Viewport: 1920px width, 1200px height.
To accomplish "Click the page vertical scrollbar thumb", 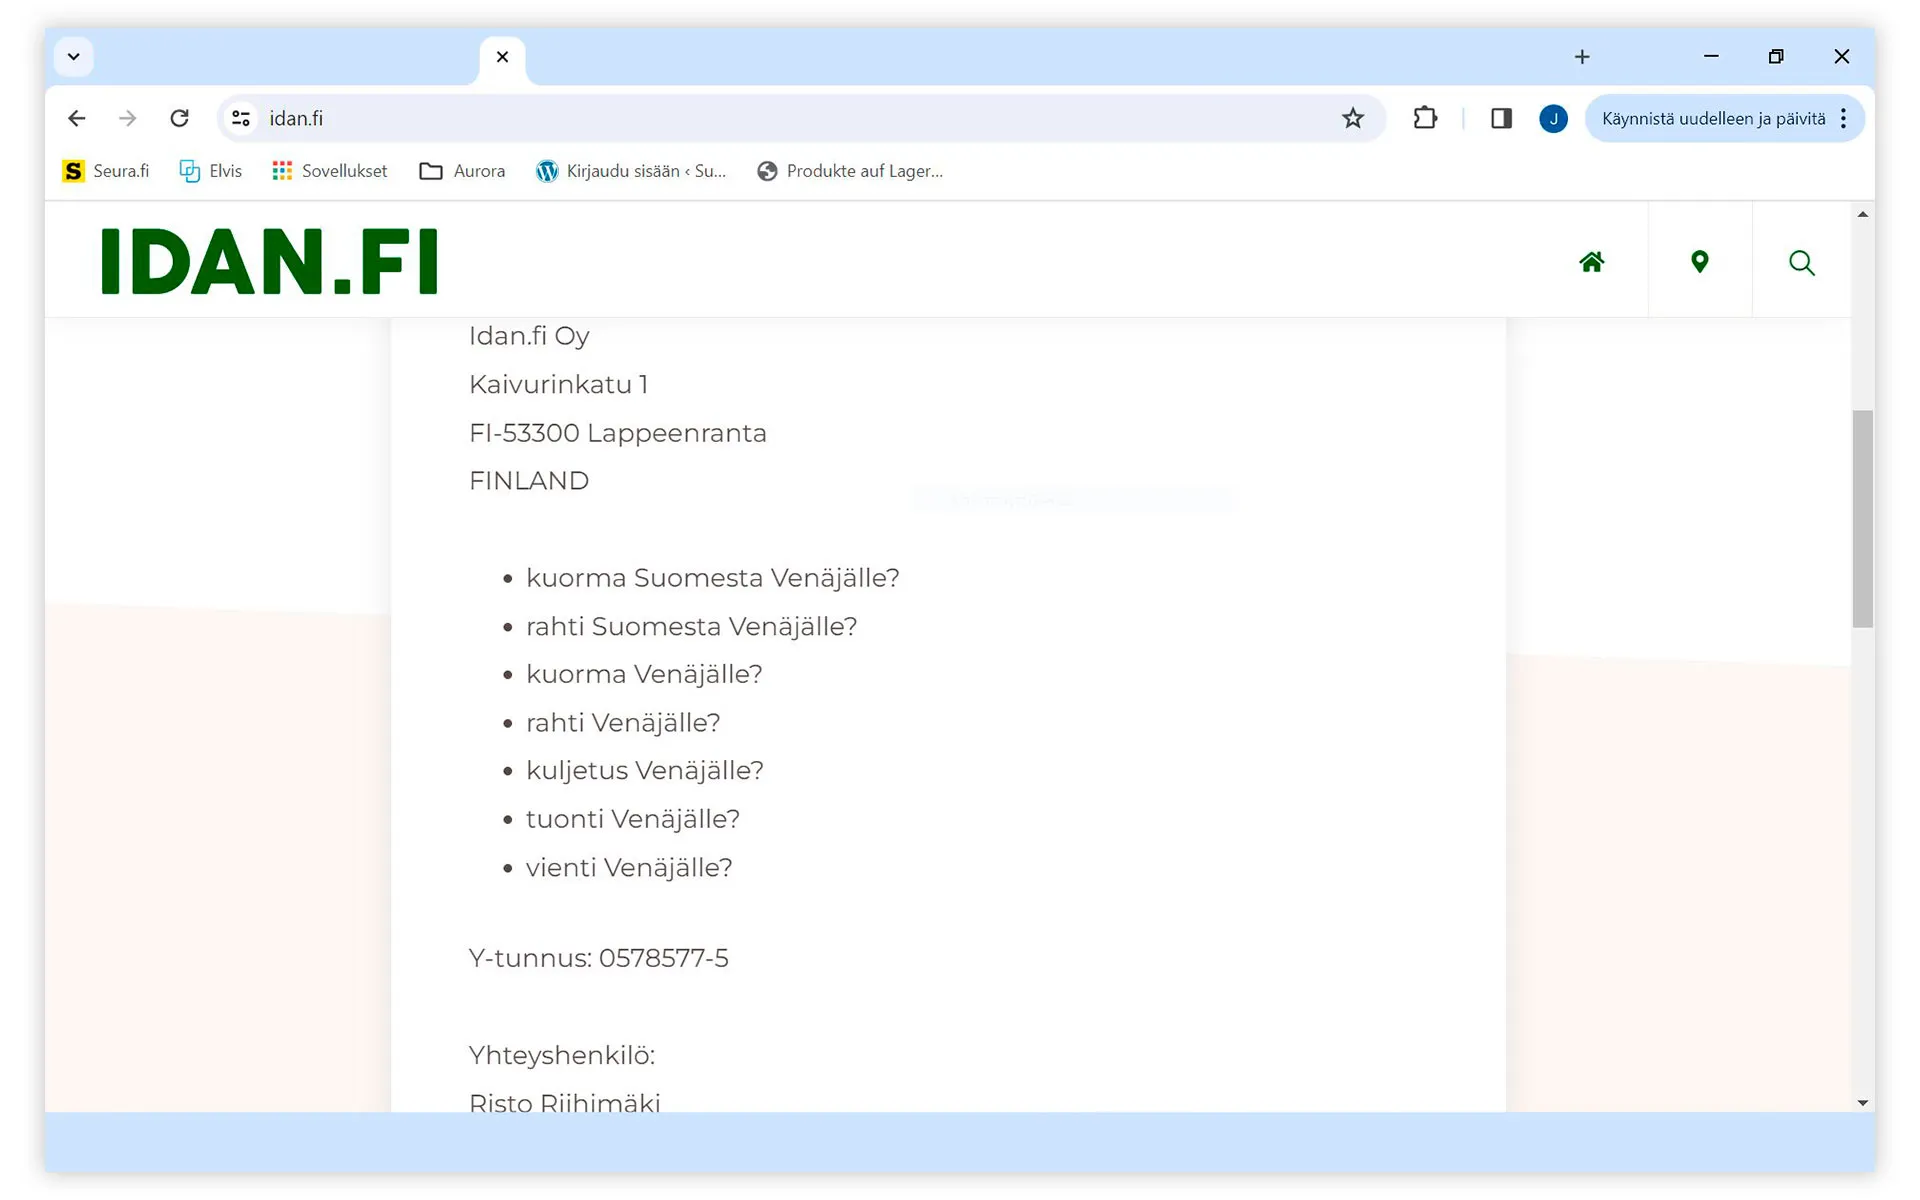I will [1861, 518].
